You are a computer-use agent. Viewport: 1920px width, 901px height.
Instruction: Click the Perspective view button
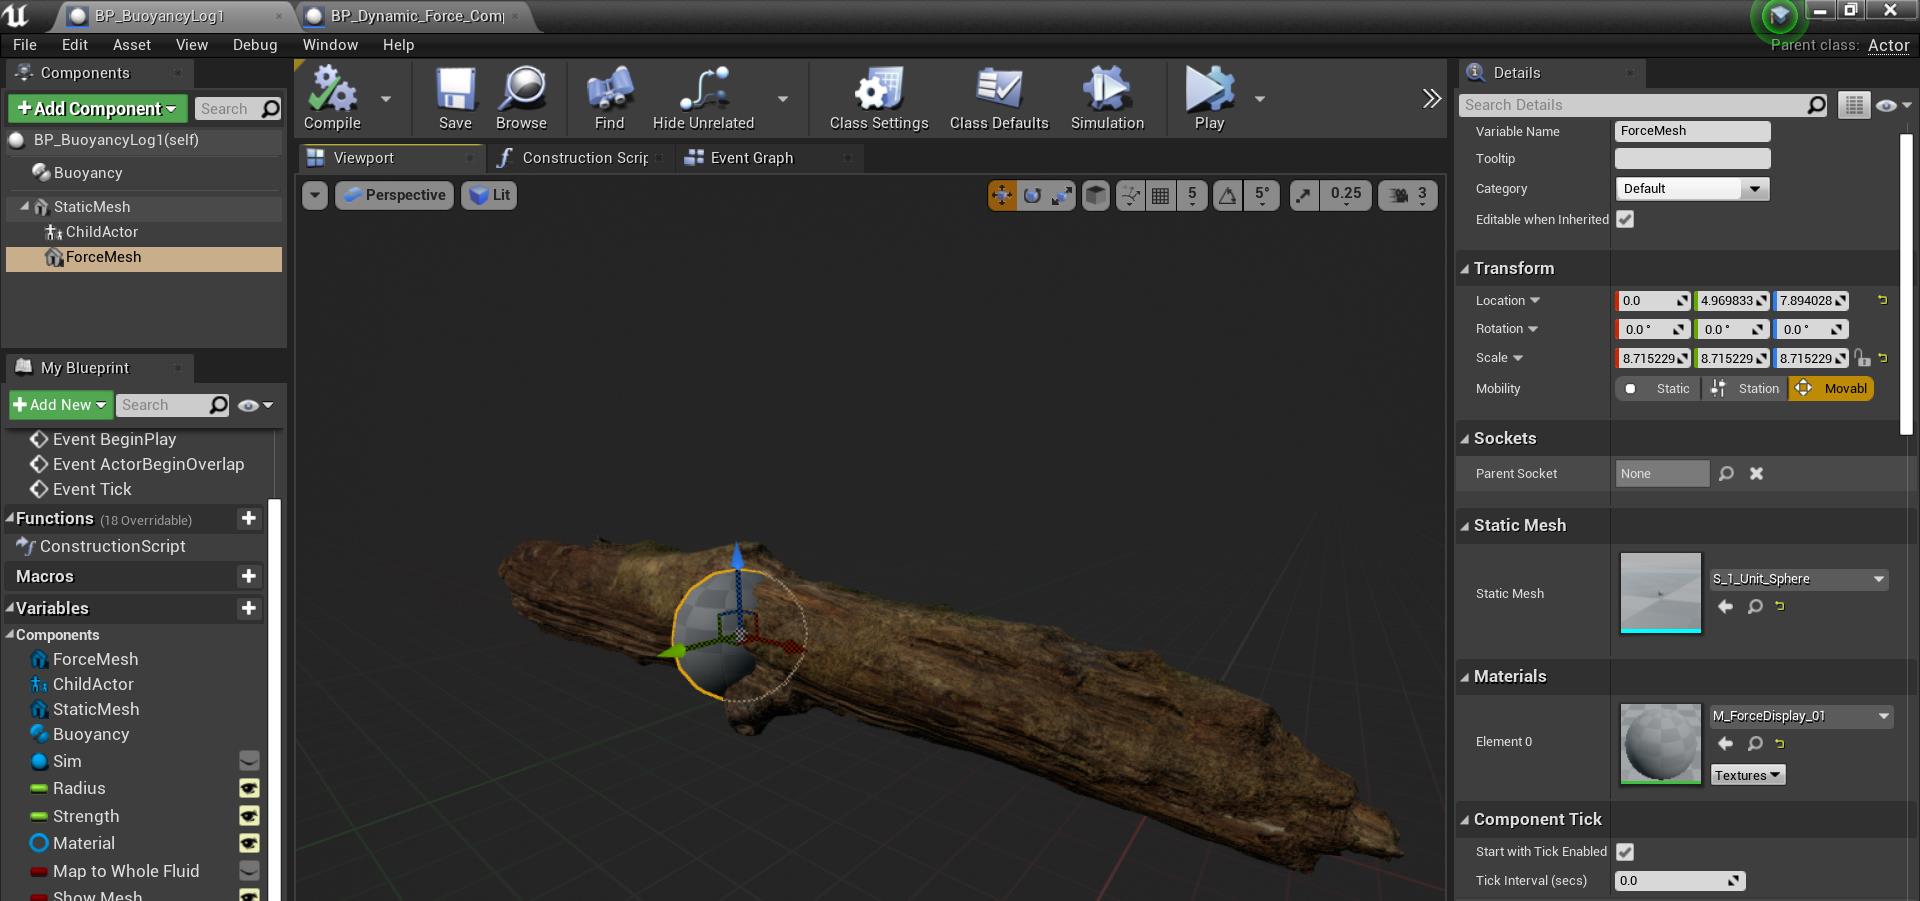[394, 195]
